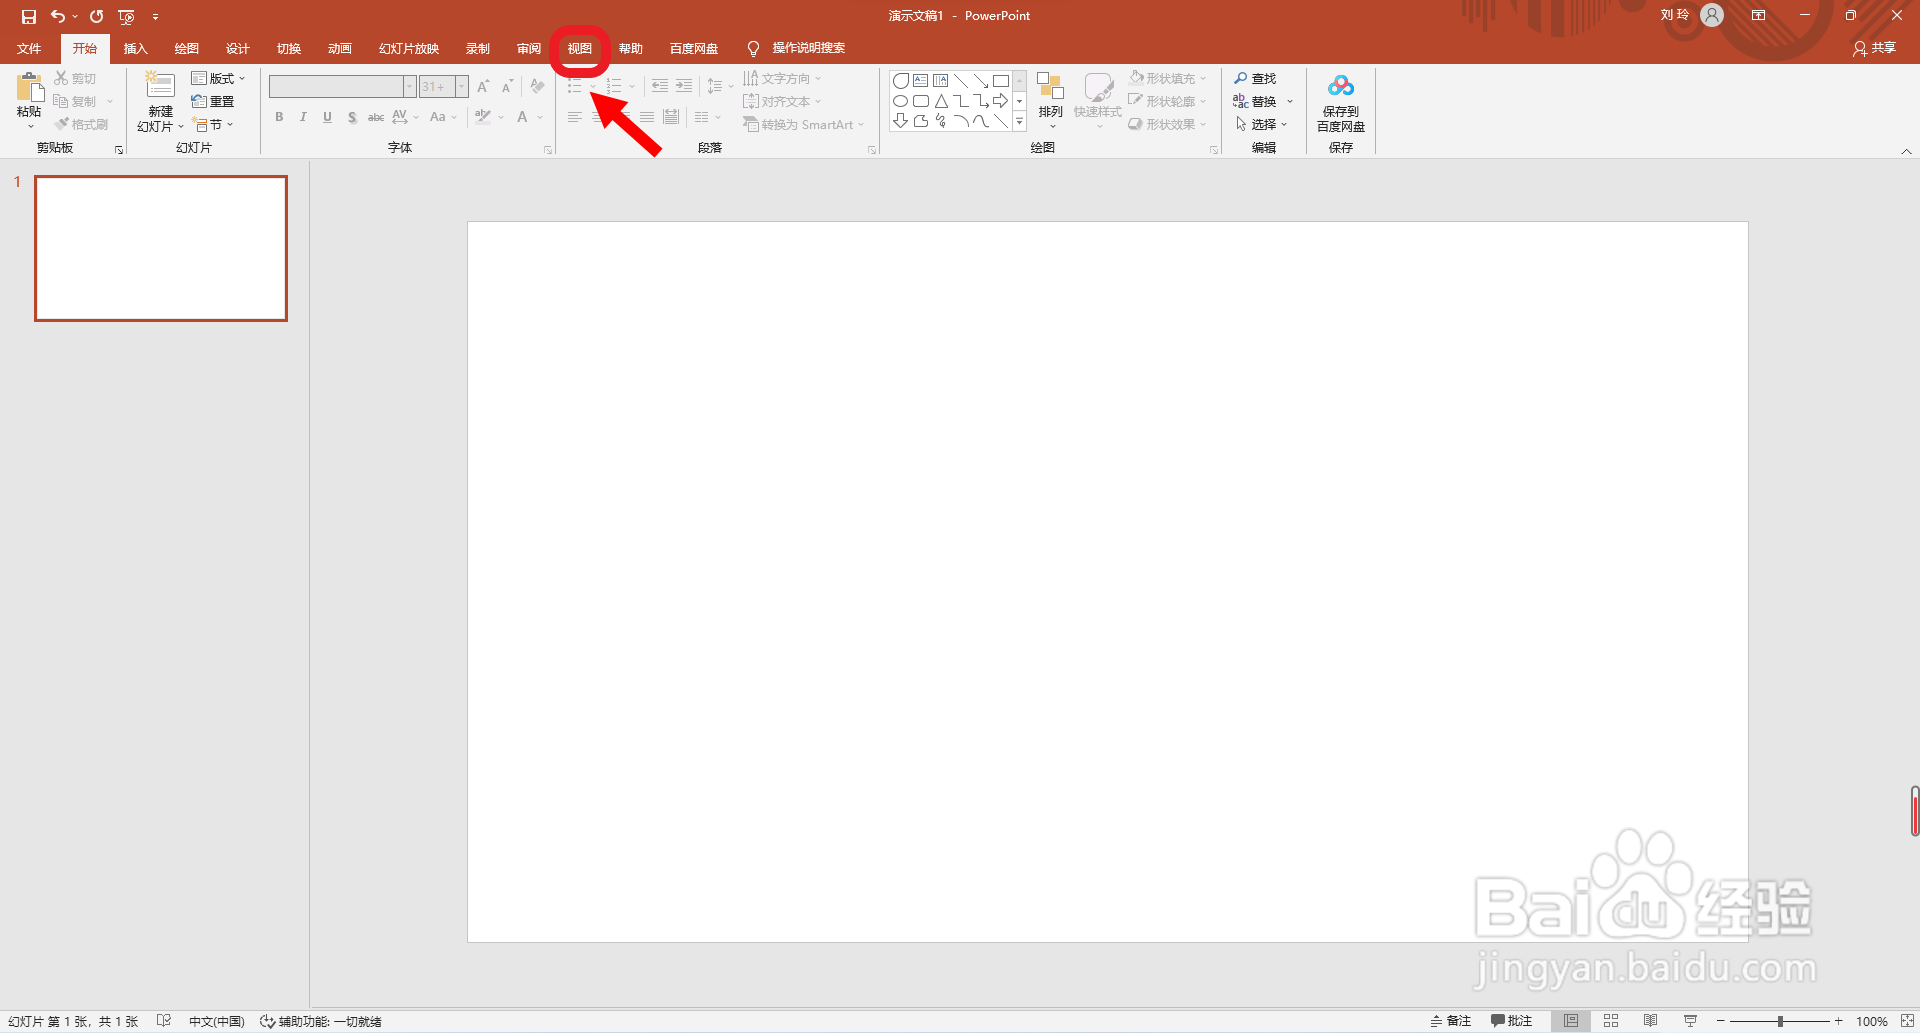Image resolution: width=1920 pixels, height=1033 pixels.
Task: Click the 查找 find button
Action: (1255, 78)
